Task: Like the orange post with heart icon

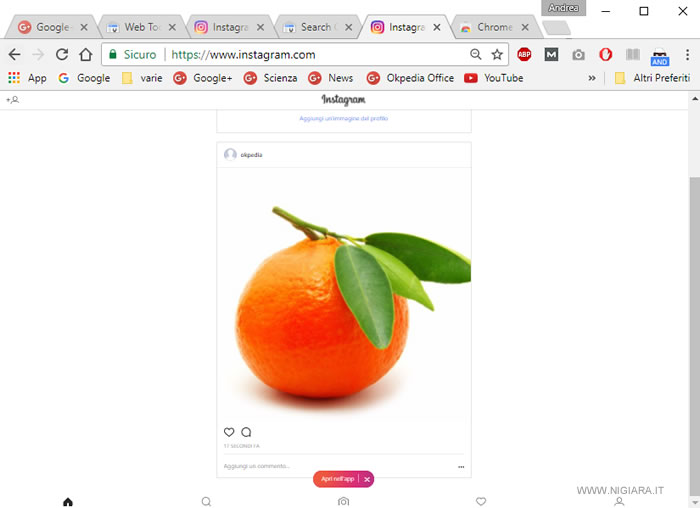Action: (x=229, y=432)
